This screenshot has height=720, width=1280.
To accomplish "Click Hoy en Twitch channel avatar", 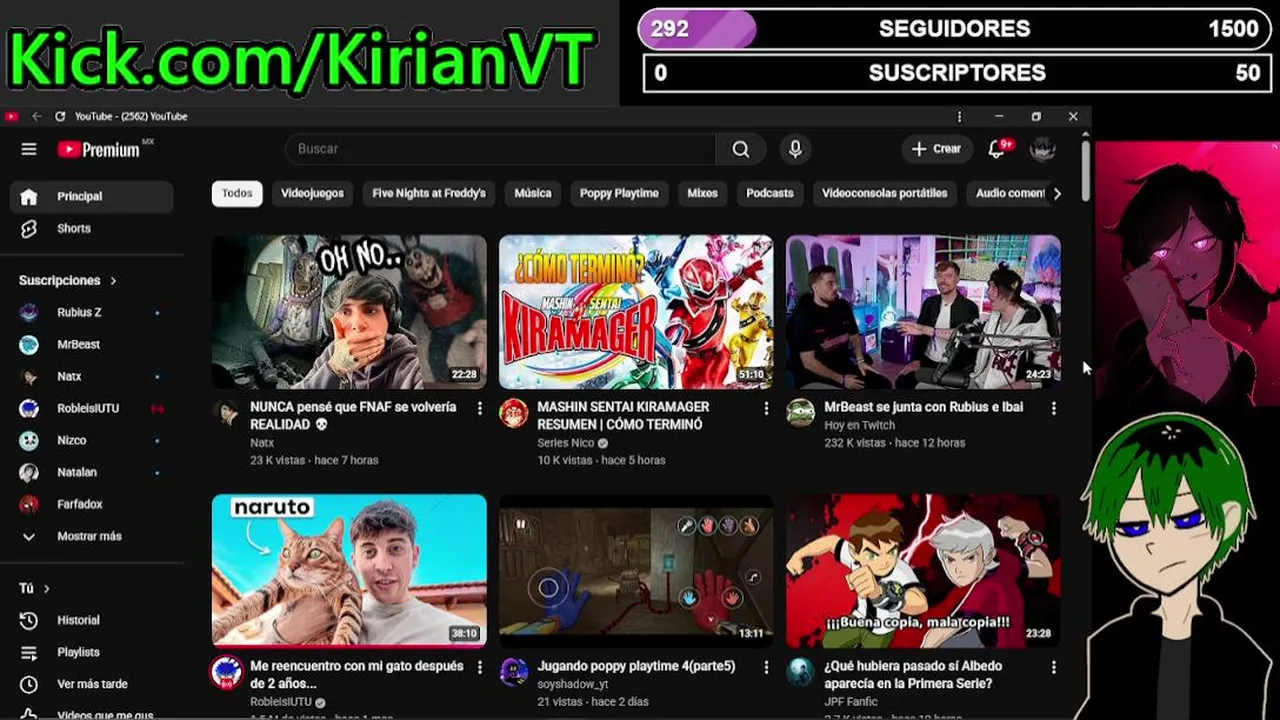I will coord(800,413).
